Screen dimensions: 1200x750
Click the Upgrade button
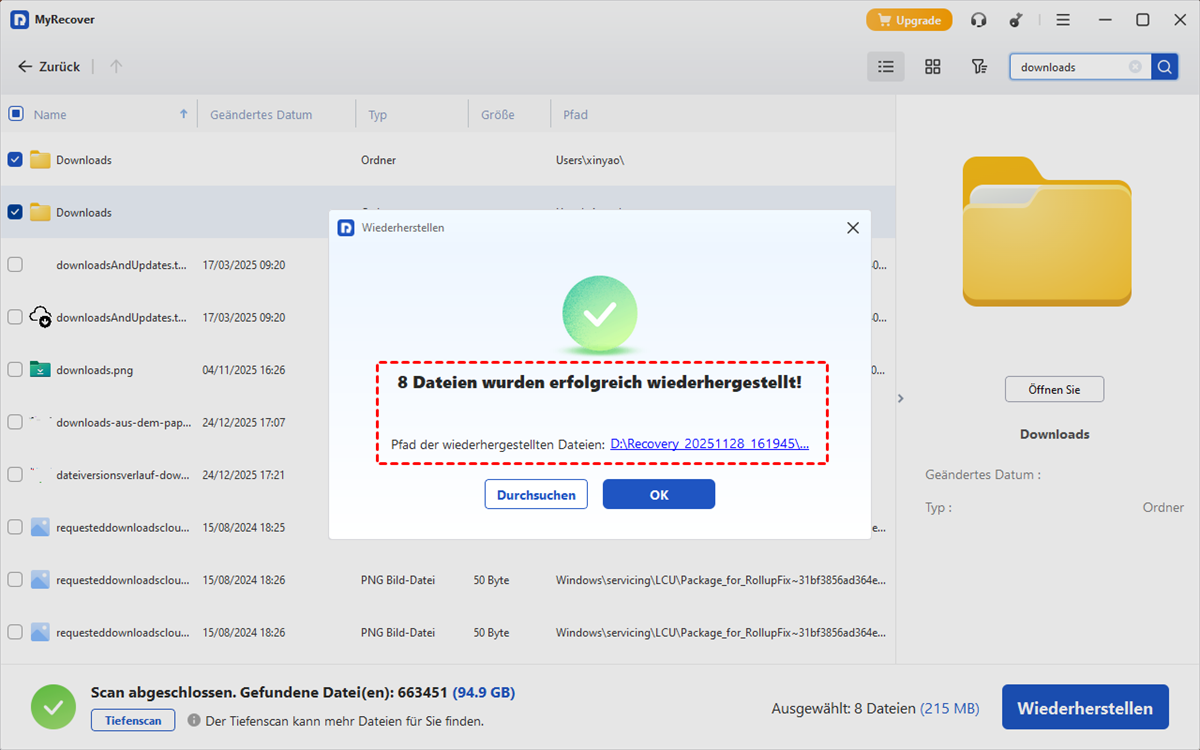(x=909, y=20)
